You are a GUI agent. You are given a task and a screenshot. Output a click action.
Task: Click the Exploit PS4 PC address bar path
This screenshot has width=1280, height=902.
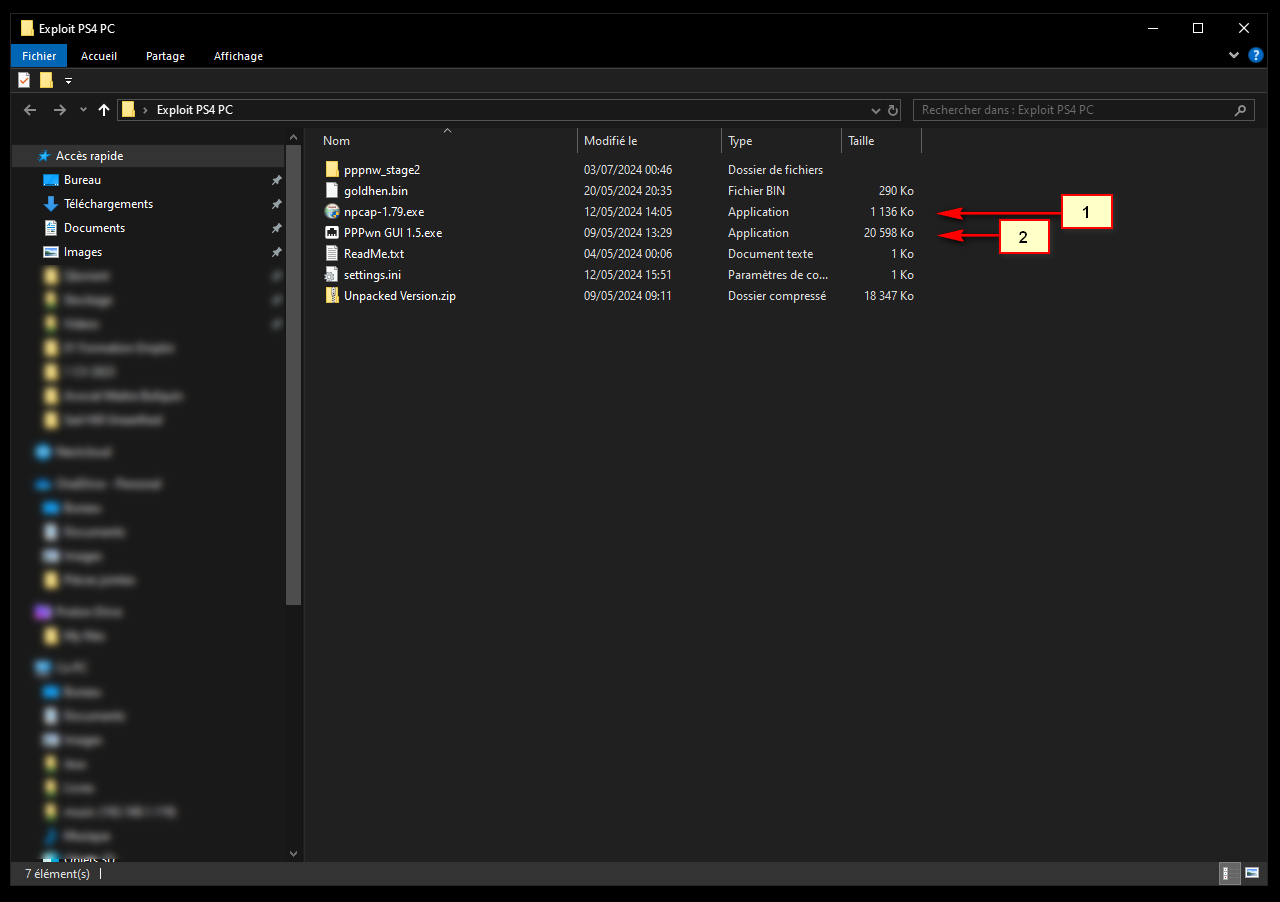[x=195, y=110]
